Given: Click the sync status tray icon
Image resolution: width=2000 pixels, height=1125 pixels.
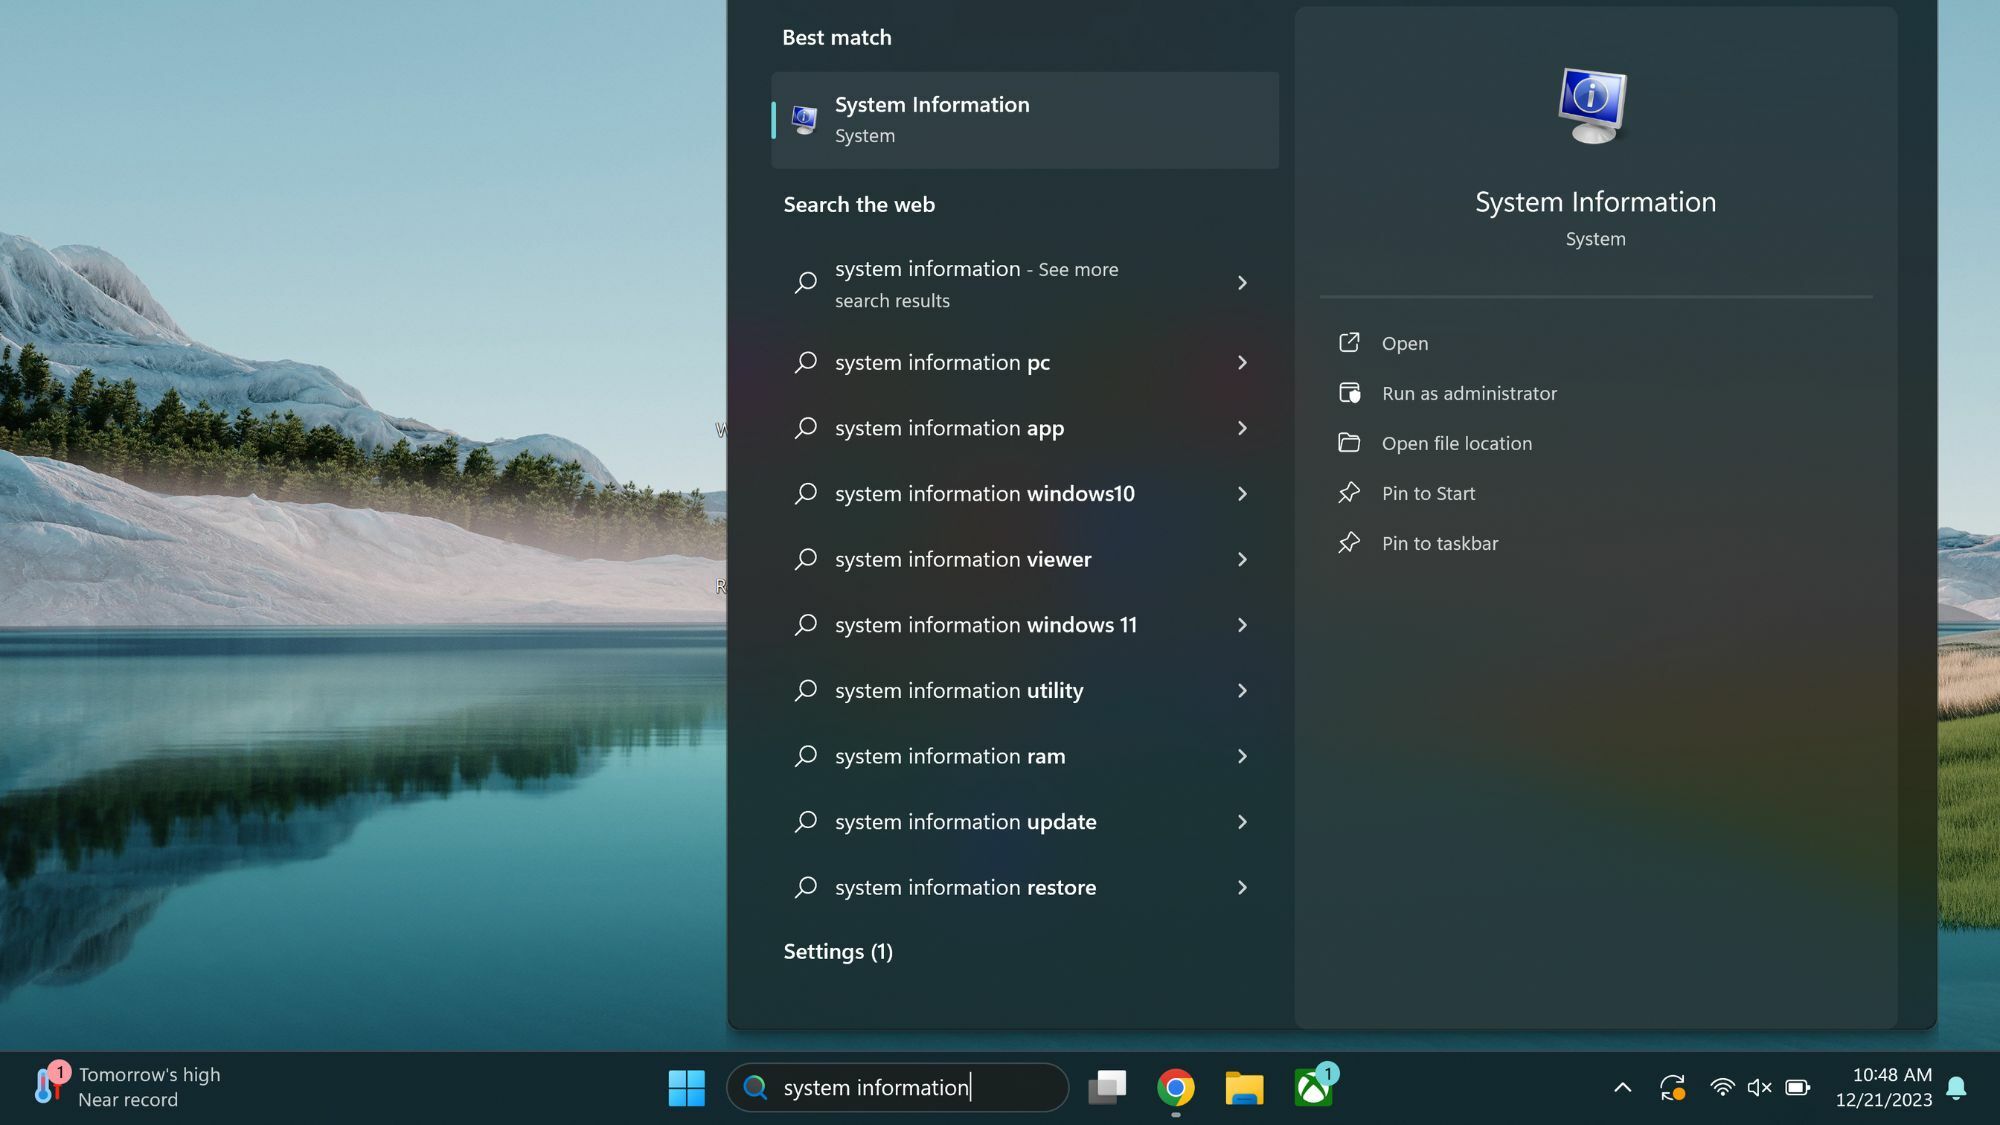Looking at the screenshot, I should coord(1672,1087).
